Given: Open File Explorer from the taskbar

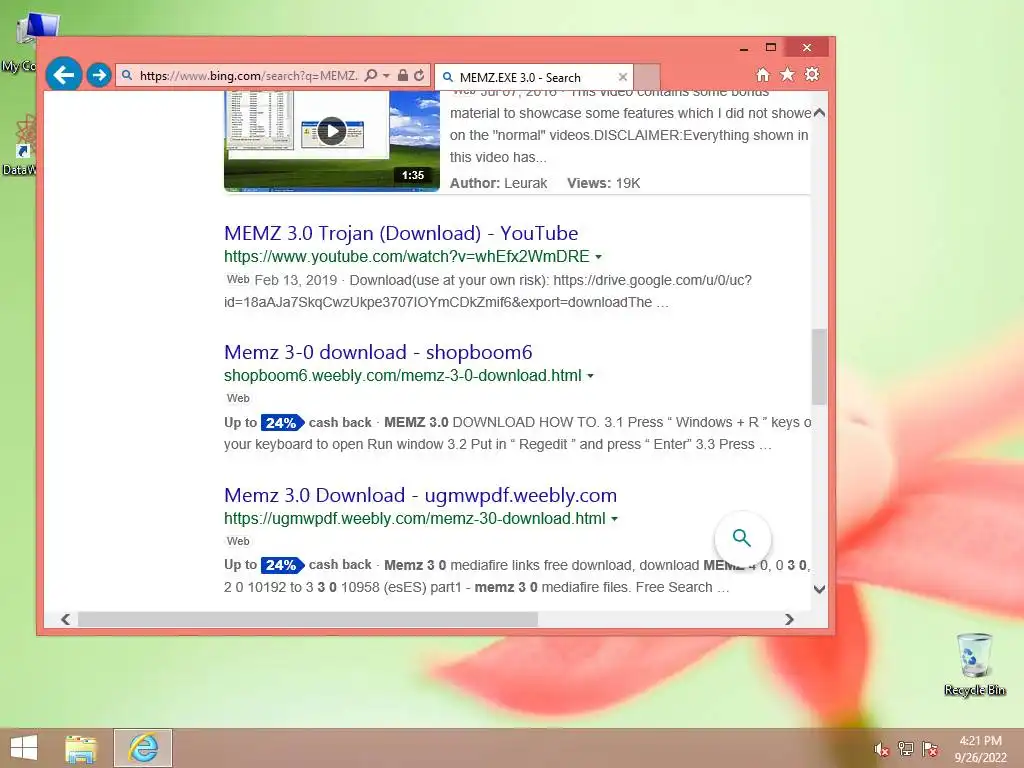Looking at the screenshot, I should pyautogui.click(x=81, y=748).
